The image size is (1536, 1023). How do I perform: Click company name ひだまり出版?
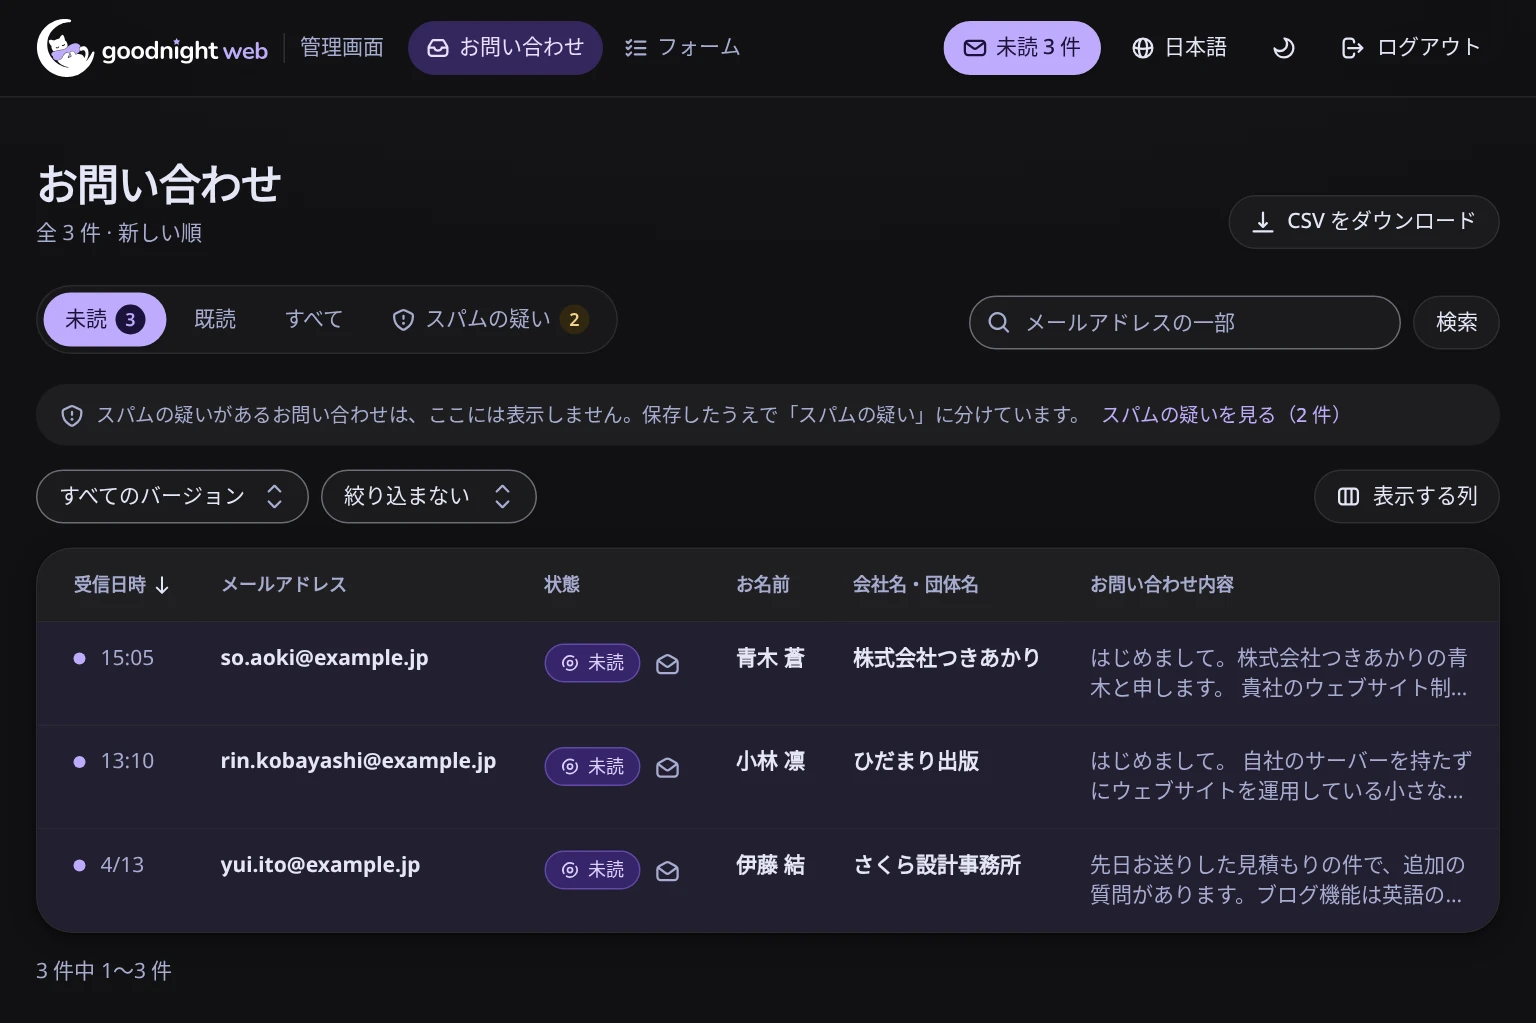(916, 761)
